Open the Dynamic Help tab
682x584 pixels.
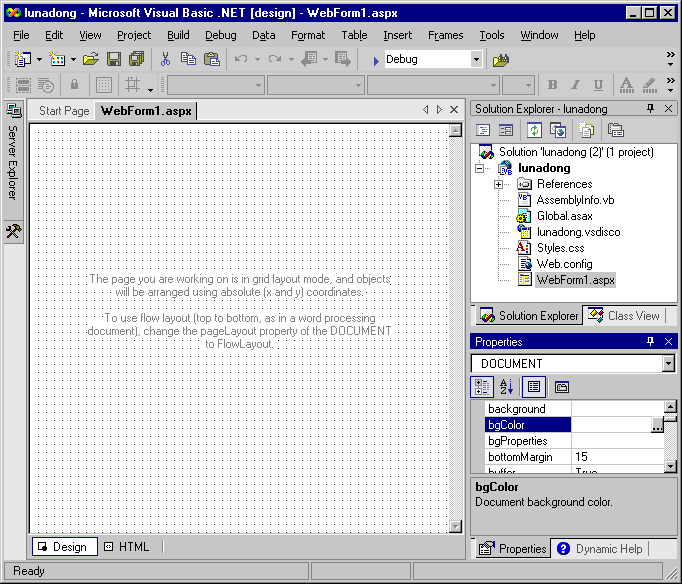pos(601,549)
